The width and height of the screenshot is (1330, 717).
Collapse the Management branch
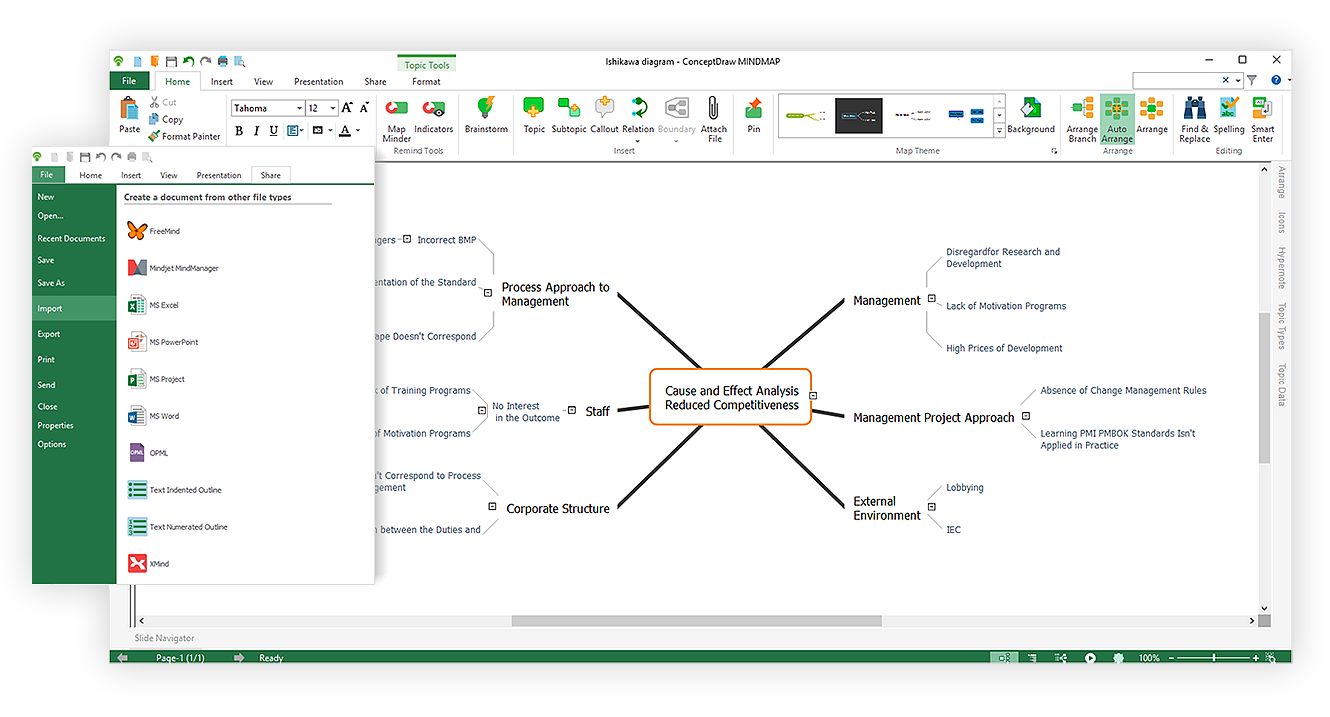932,298
